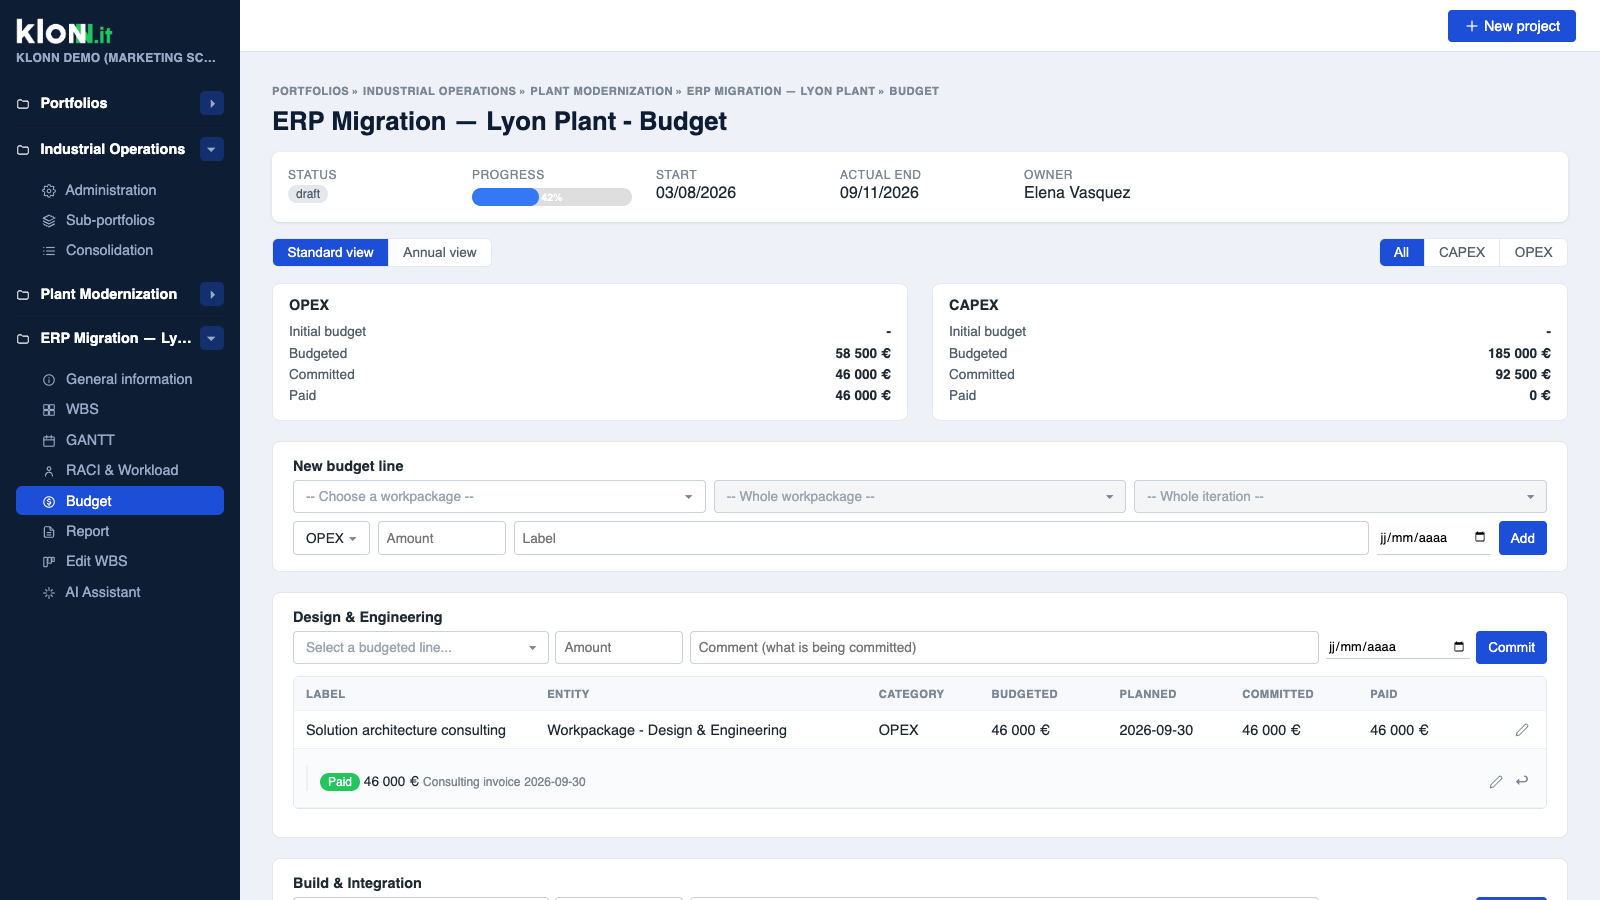Go to Industrial Operations breadcrumb link
The width and height of the screenshot is (1600, 900).
[x=439, y=91]
